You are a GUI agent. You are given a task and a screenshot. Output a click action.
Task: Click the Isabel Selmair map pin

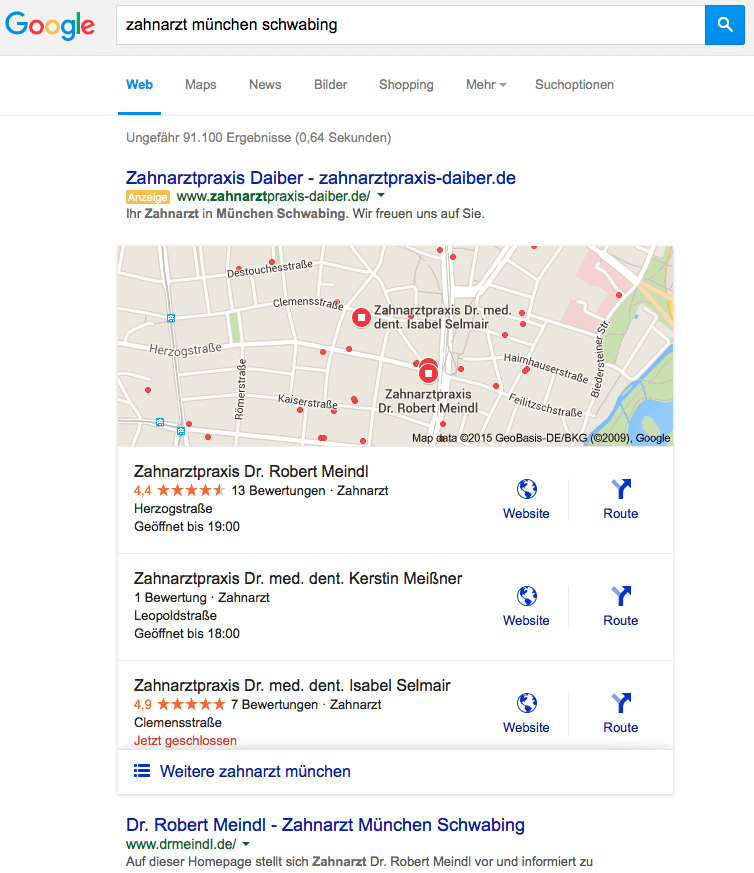tap(361, 318)
